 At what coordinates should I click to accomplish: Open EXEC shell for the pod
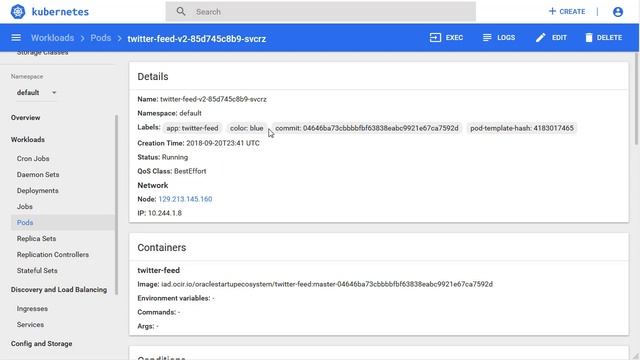coord(446,38)
